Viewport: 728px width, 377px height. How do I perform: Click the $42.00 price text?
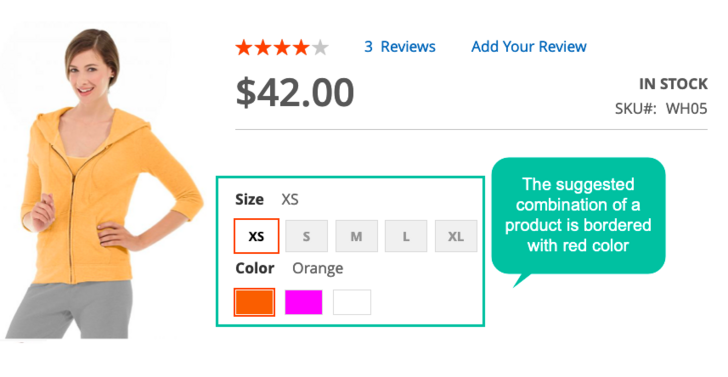(295, 93)
